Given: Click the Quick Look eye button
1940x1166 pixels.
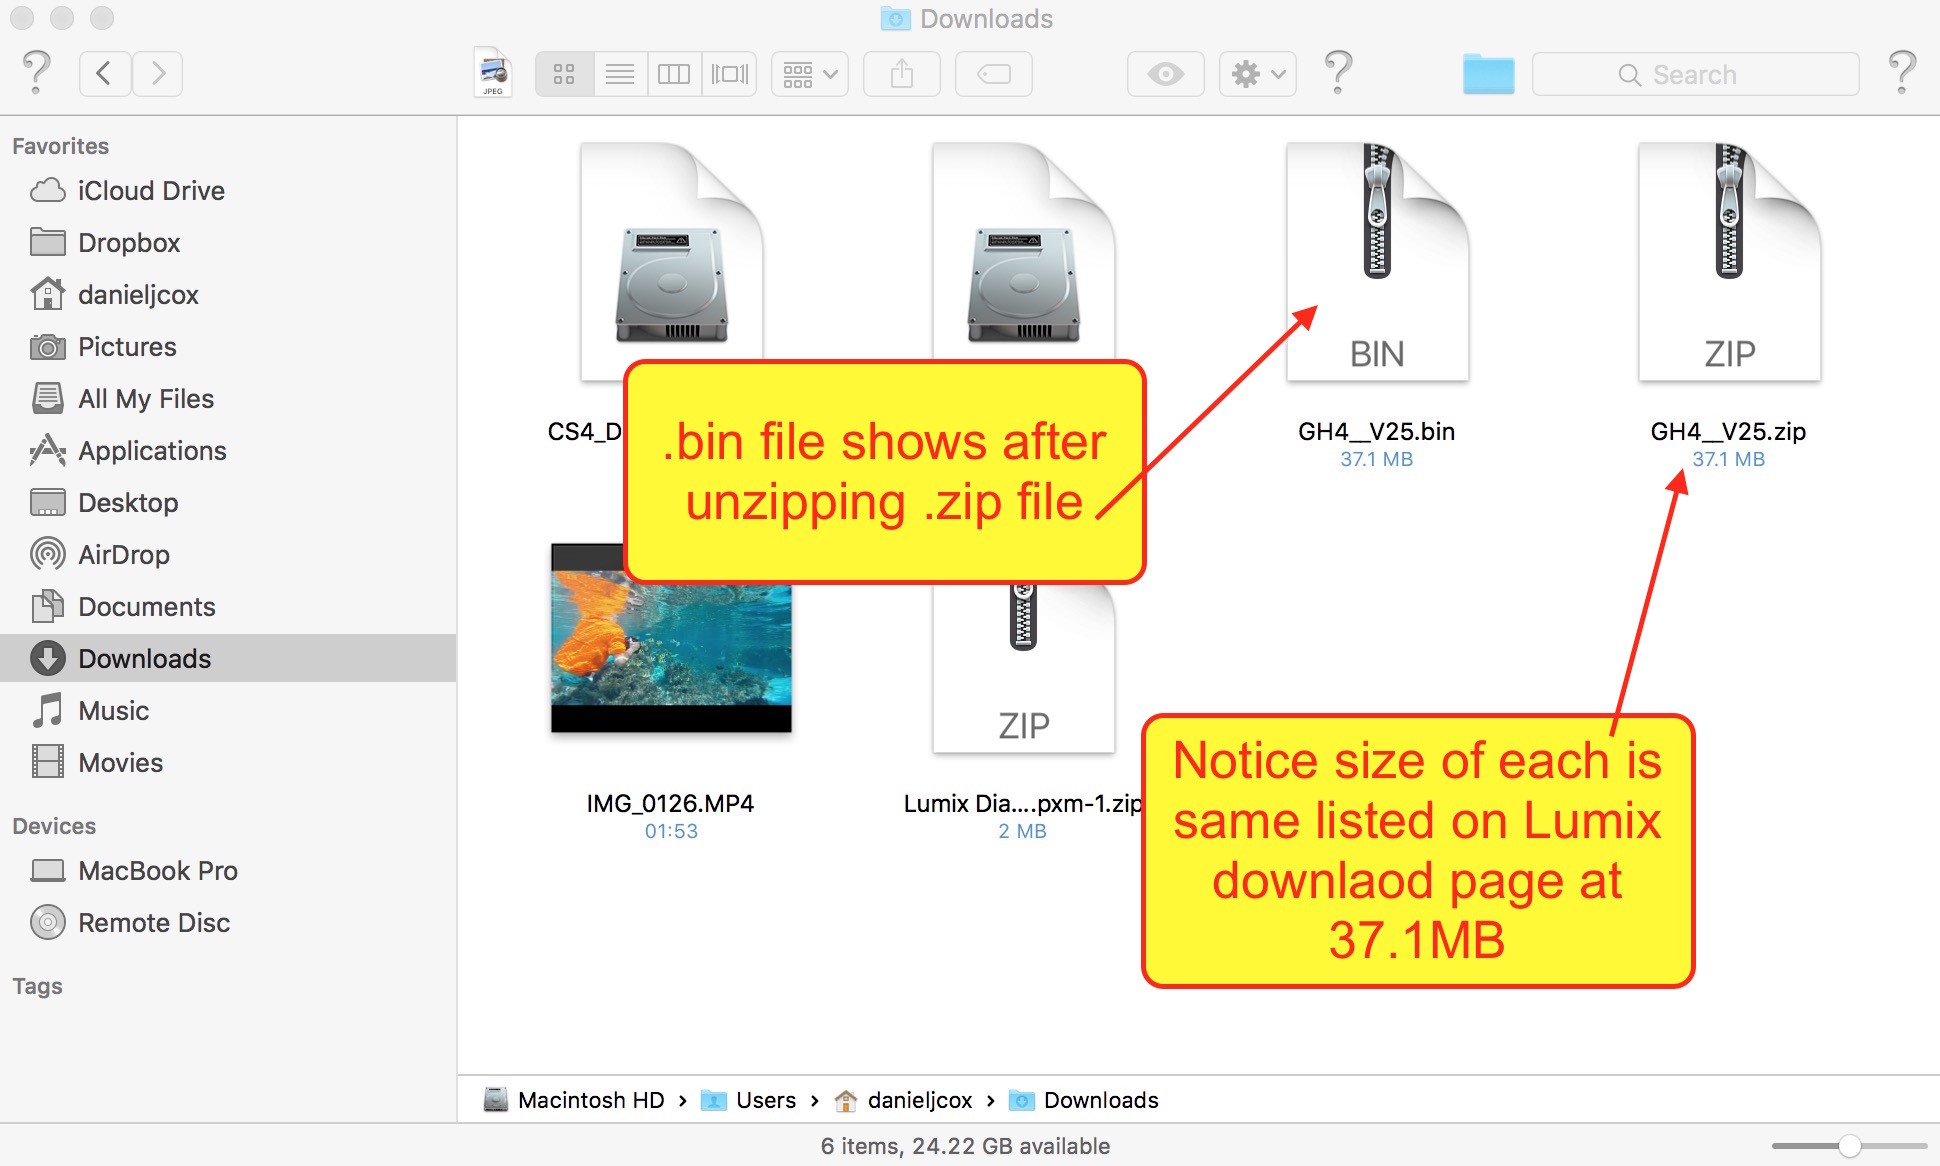Looking at the screenshot, I should [x=1166, y=74].
